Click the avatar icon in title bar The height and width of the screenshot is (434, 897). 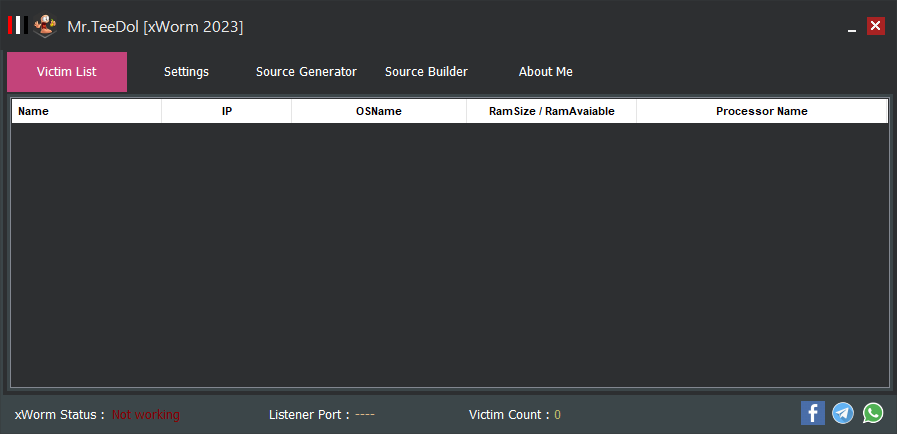tap(45, 26)
